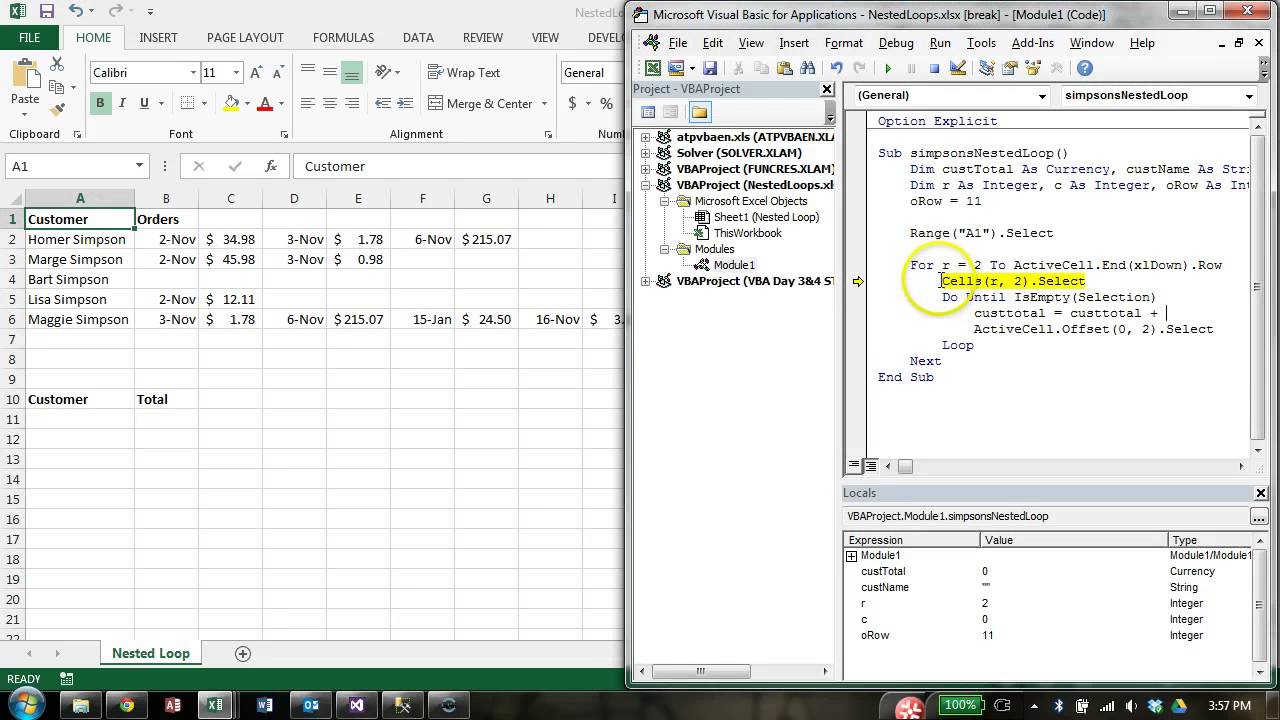This screenshot has height=720, width=1280.
Task: Toggle Align Left in Excel ribbon
Action: tap(307, 103)
